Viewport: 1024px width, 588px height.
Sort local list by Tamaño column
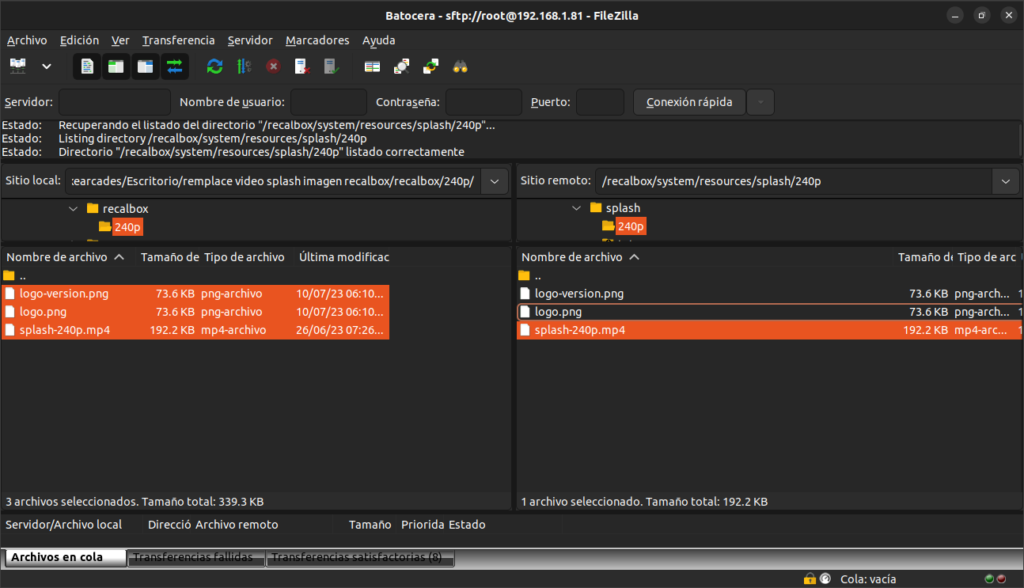[169, 257]
